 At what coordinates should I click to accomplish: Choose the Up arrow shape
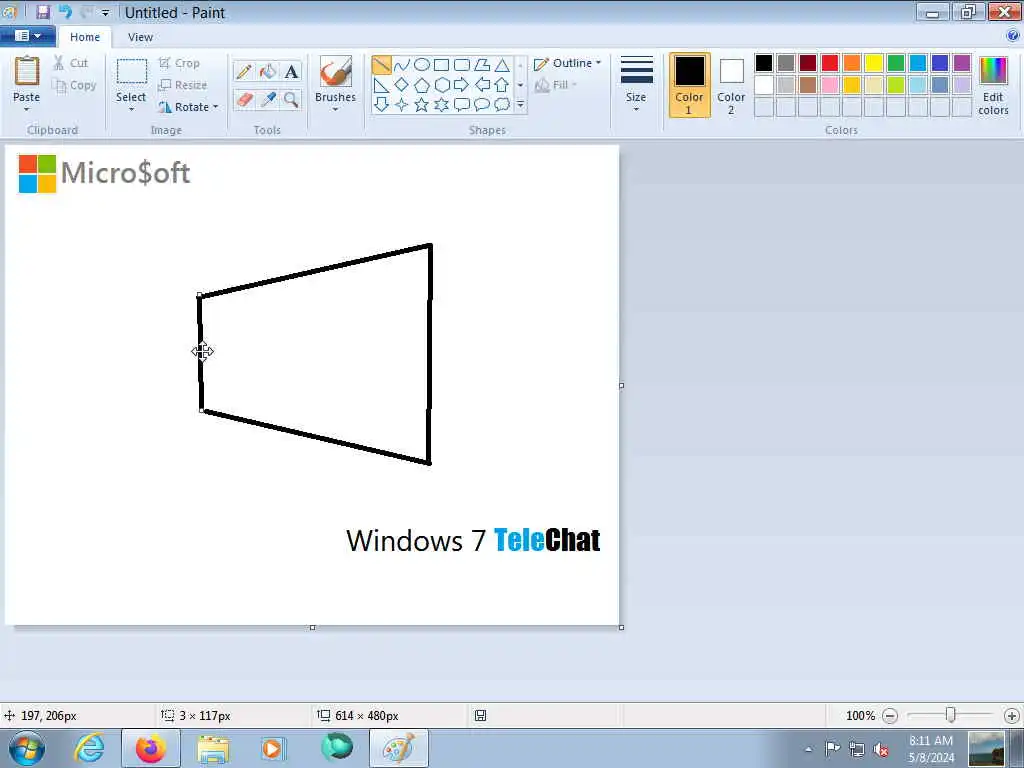tap(502, 85)
